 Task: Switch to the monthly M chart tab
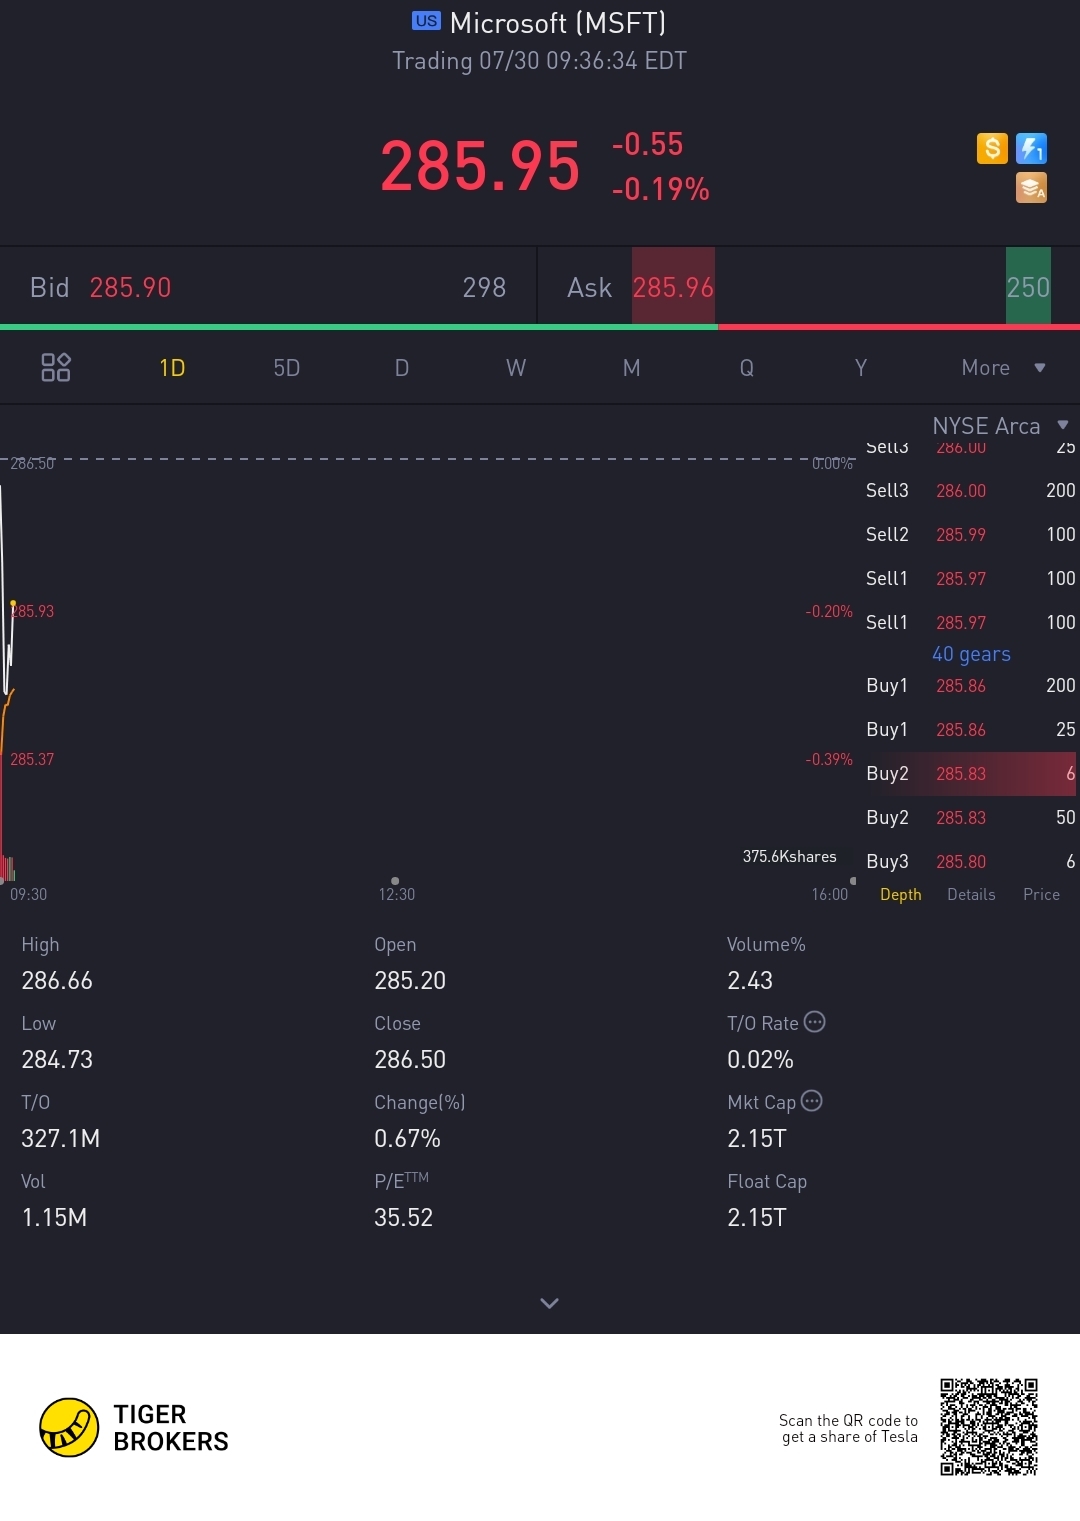(x=631, y=368)
